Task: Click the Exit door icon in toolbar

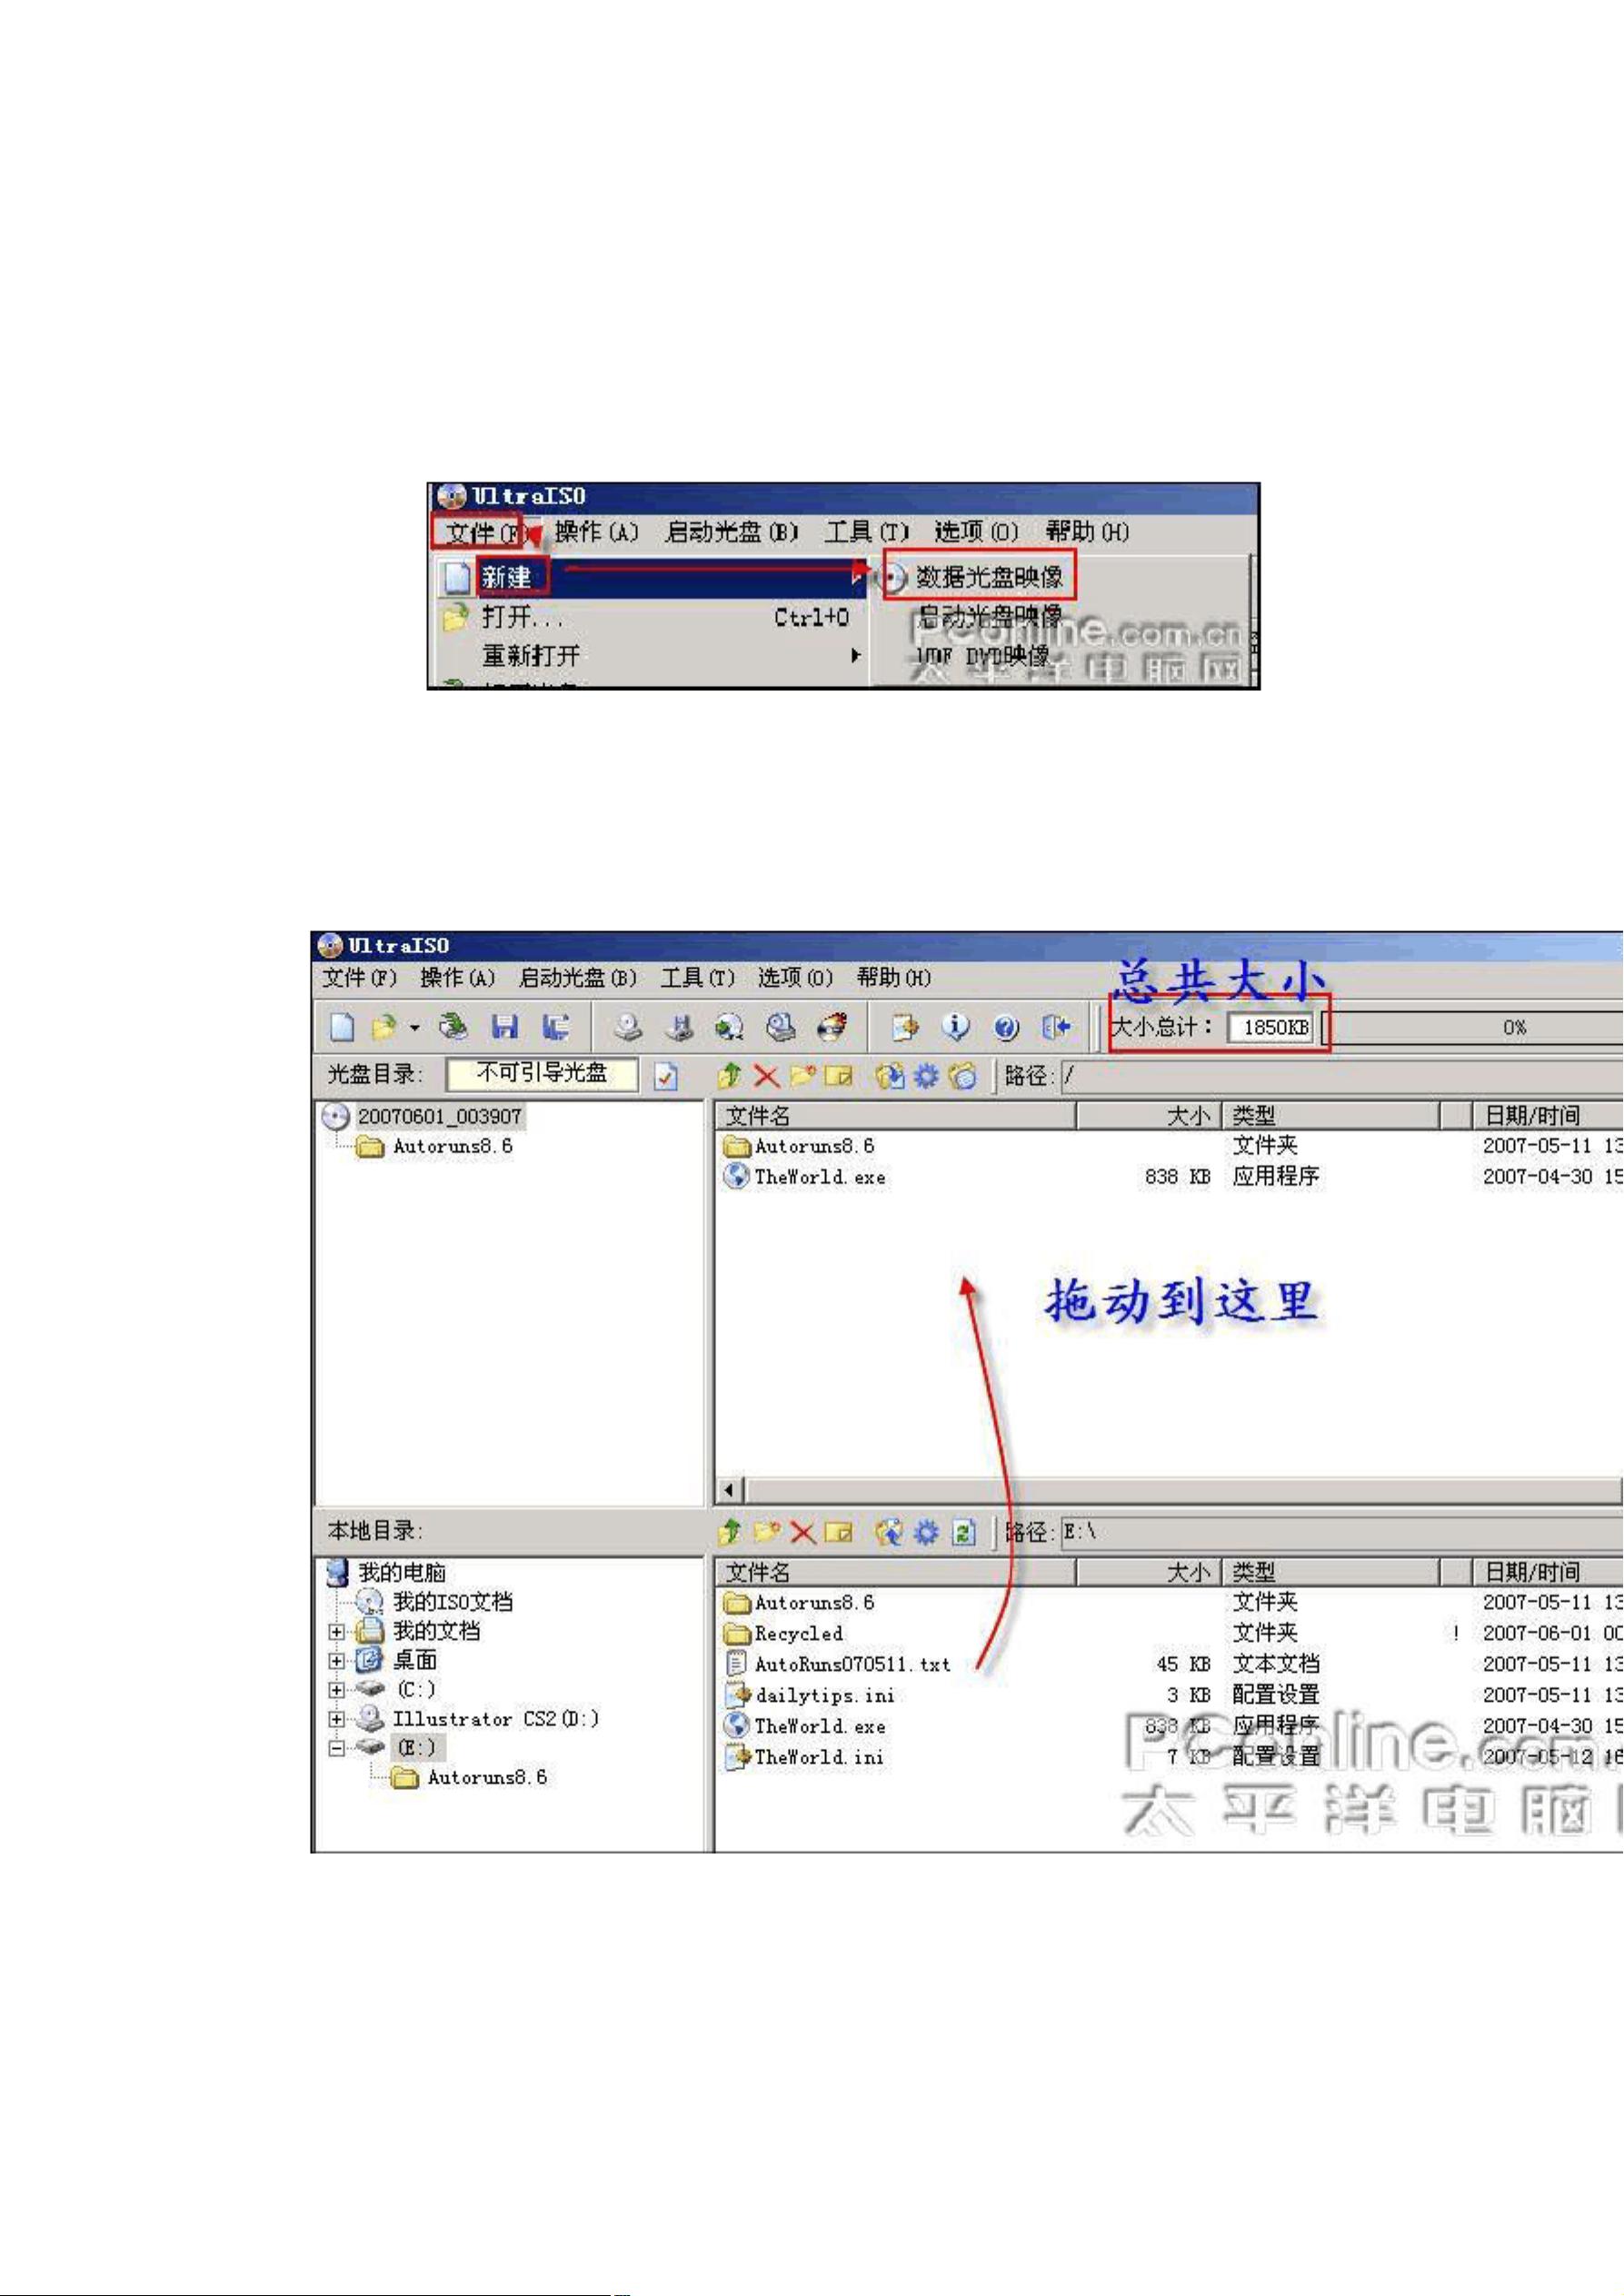Action: [x=1056, y=1027]
